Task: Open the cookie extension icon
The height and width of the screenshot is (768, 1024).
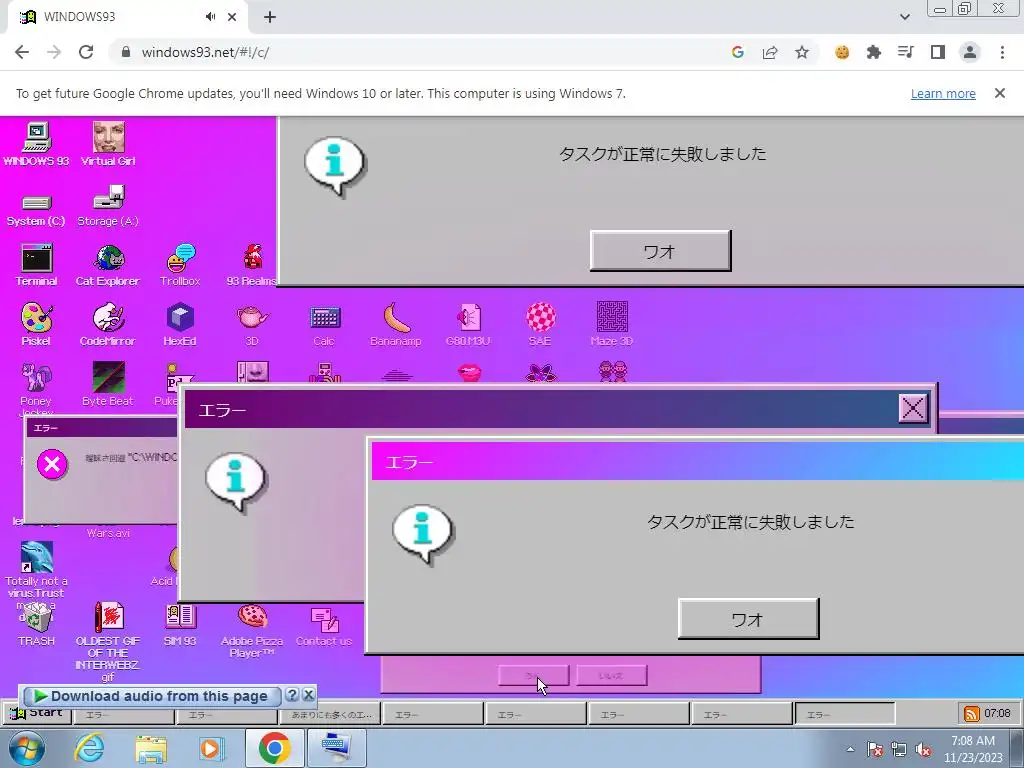Action: [x=842, y=52]
